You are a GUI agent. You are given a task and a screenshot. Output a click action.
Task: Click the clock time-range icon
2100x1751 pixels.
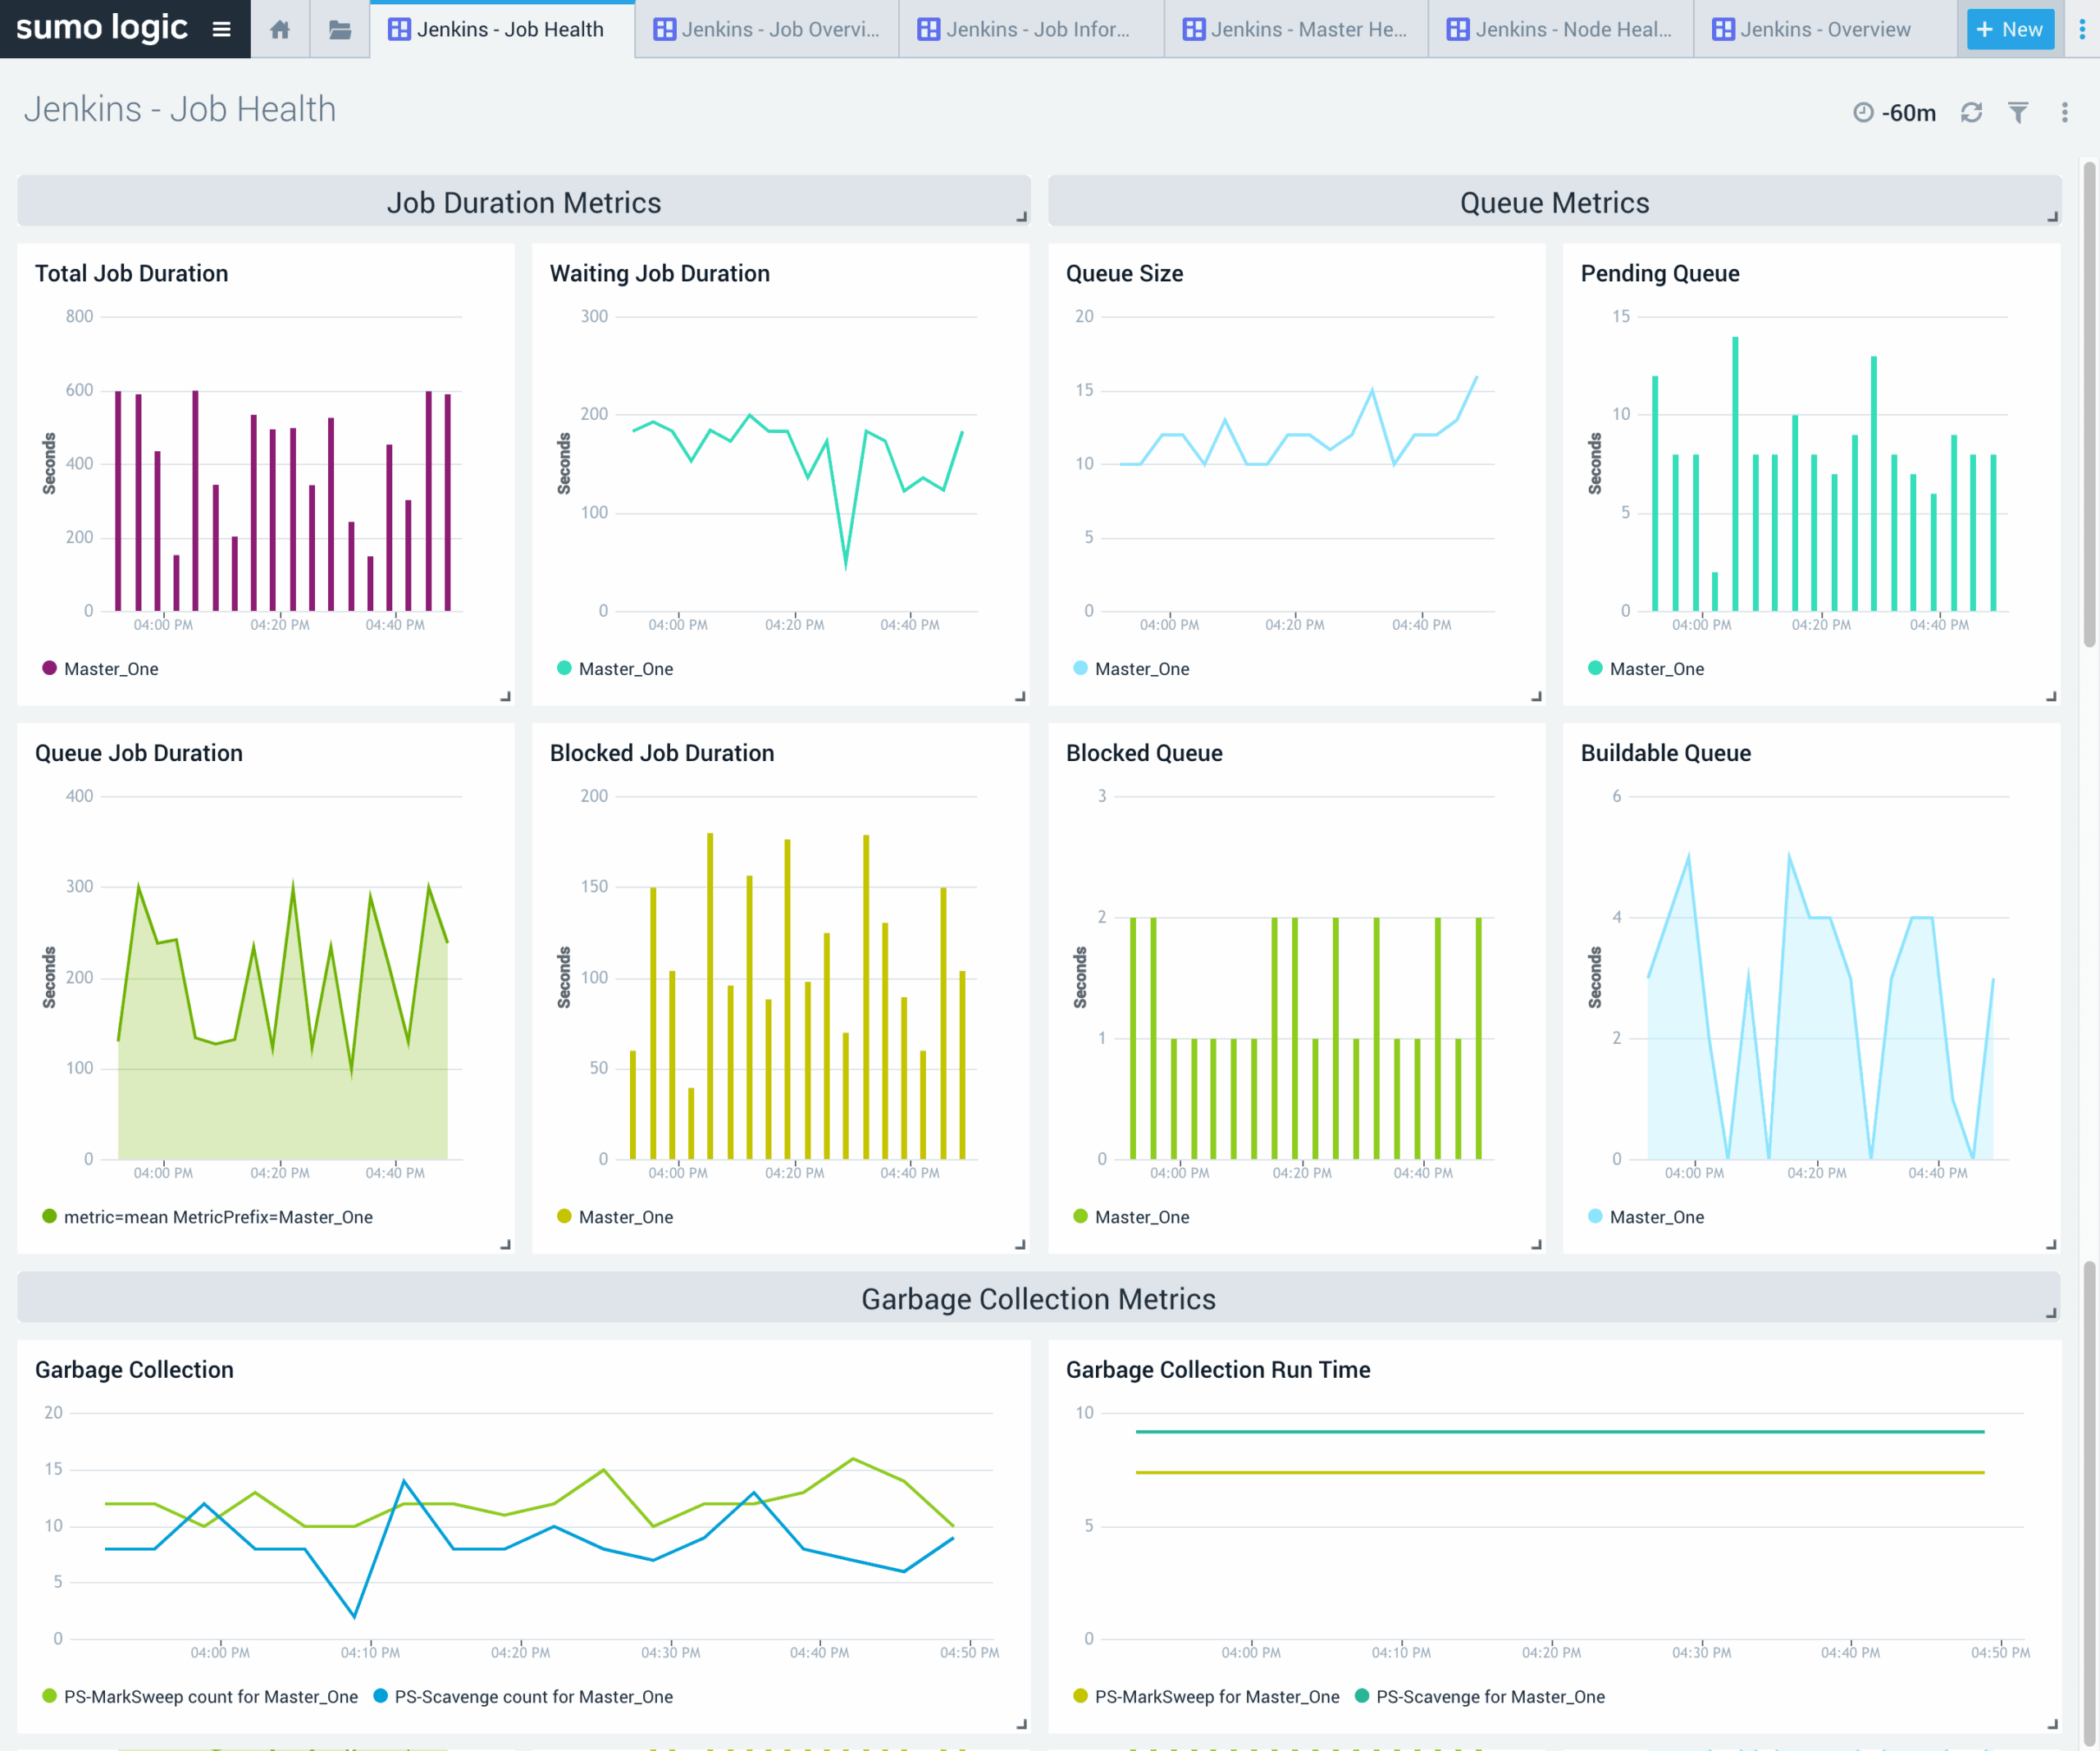coord(1862,112)
